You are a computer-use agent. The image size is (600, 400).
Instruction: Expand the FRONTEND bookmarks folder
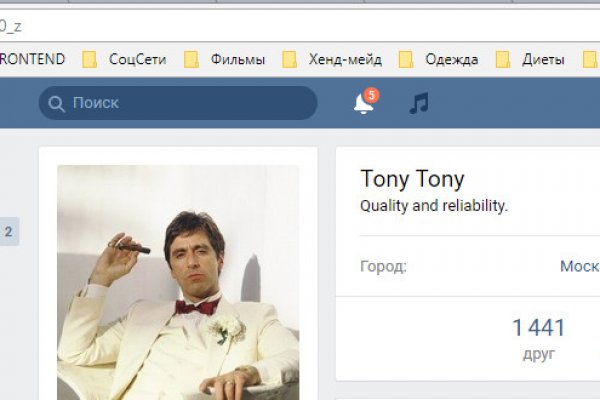click(32, 60)
